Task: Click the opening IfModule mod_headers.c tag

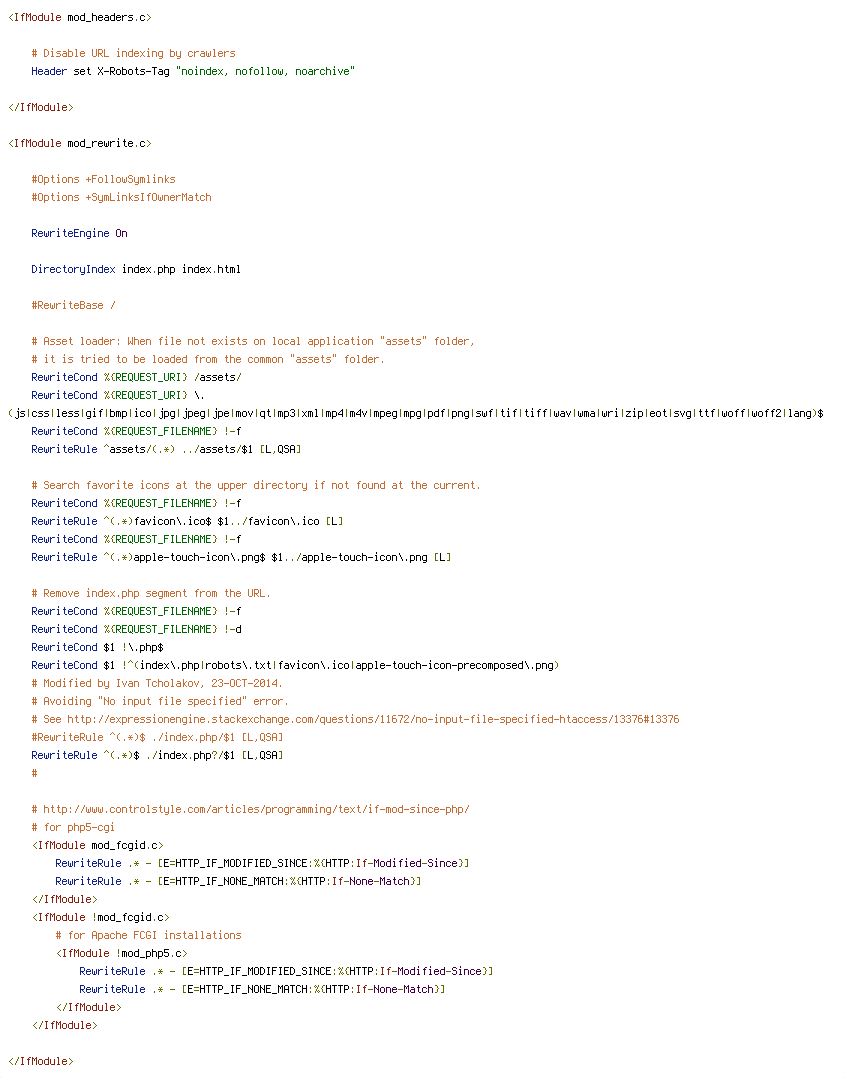Action: pyautogui.click(x=80, y=17)
